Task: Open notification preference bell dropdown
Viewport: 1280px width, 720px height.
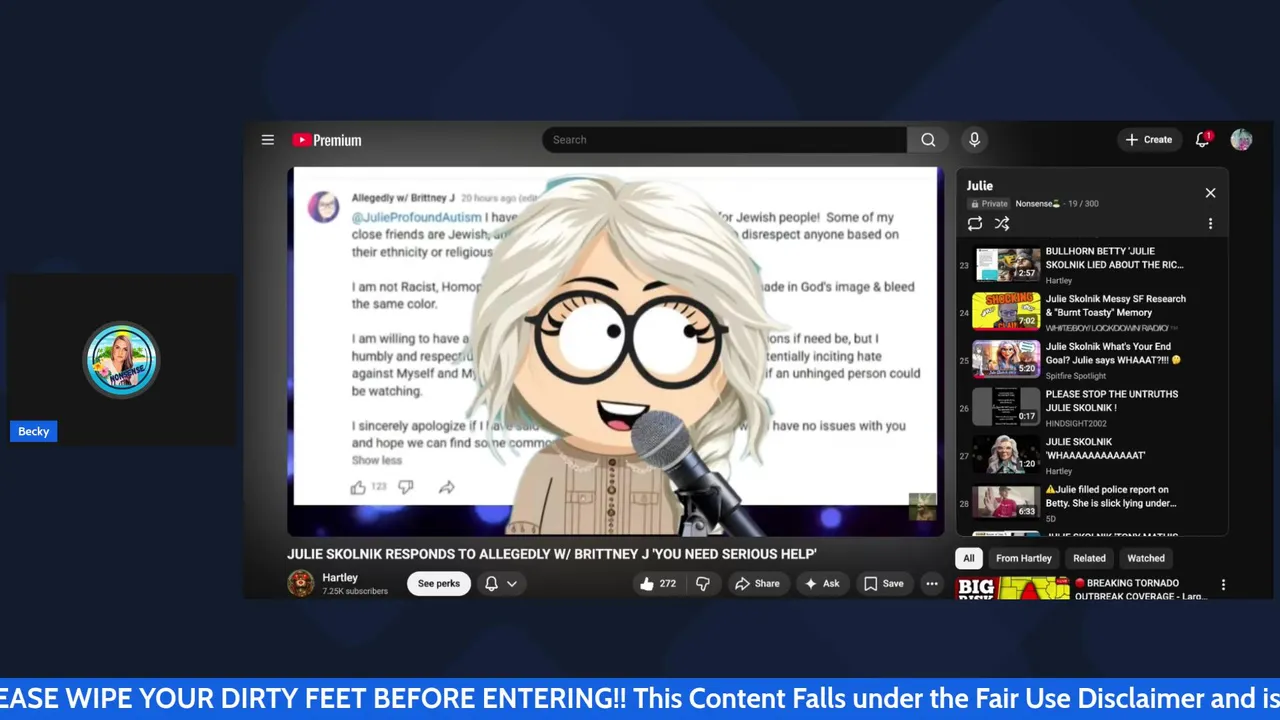Action: [501, 584]
